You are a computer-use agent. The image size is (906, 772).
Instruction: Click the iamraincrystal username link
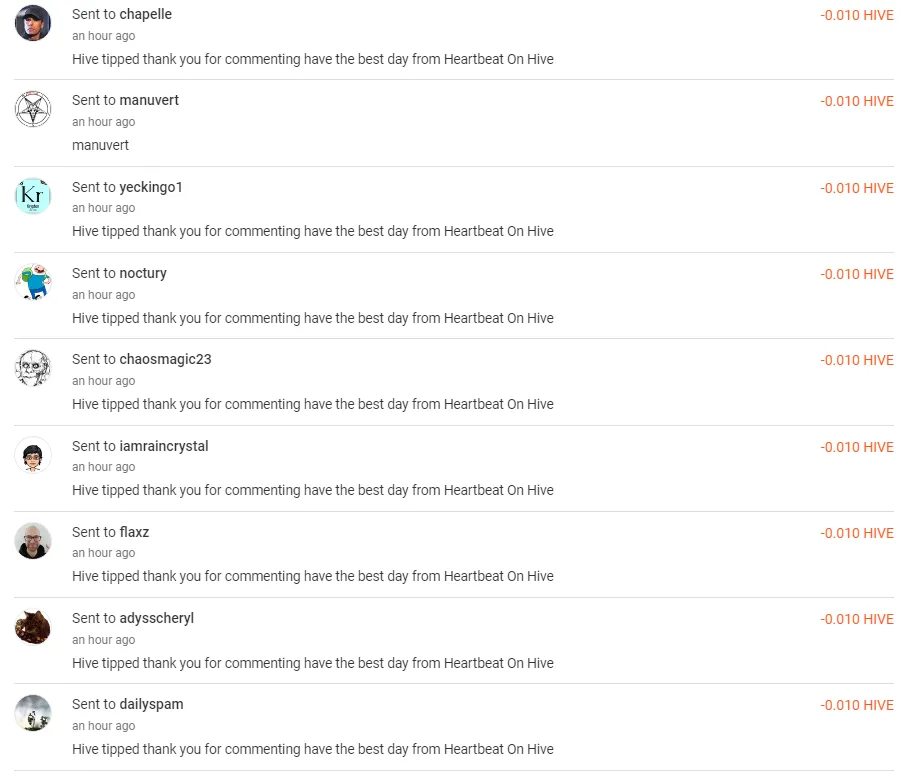[x=164, y=446]
